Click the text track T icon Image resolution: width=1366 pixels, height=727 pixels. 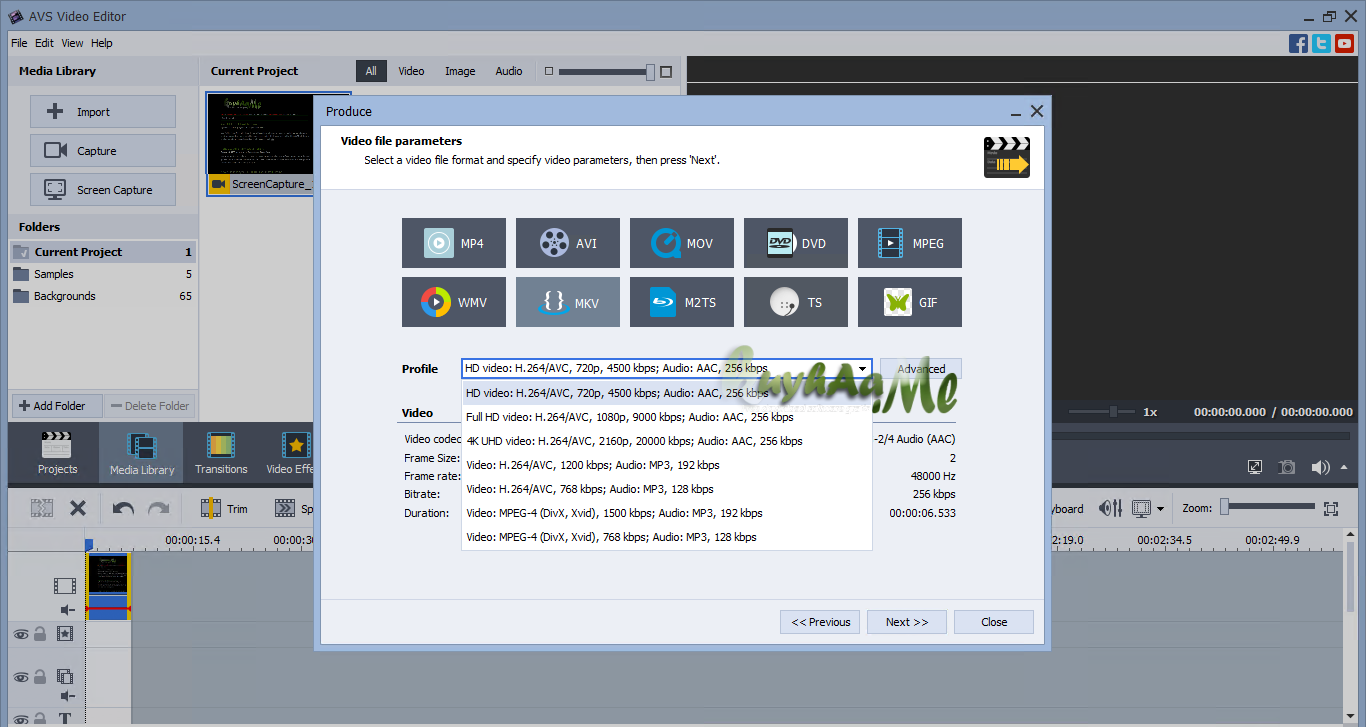click(x=65, y=719)
